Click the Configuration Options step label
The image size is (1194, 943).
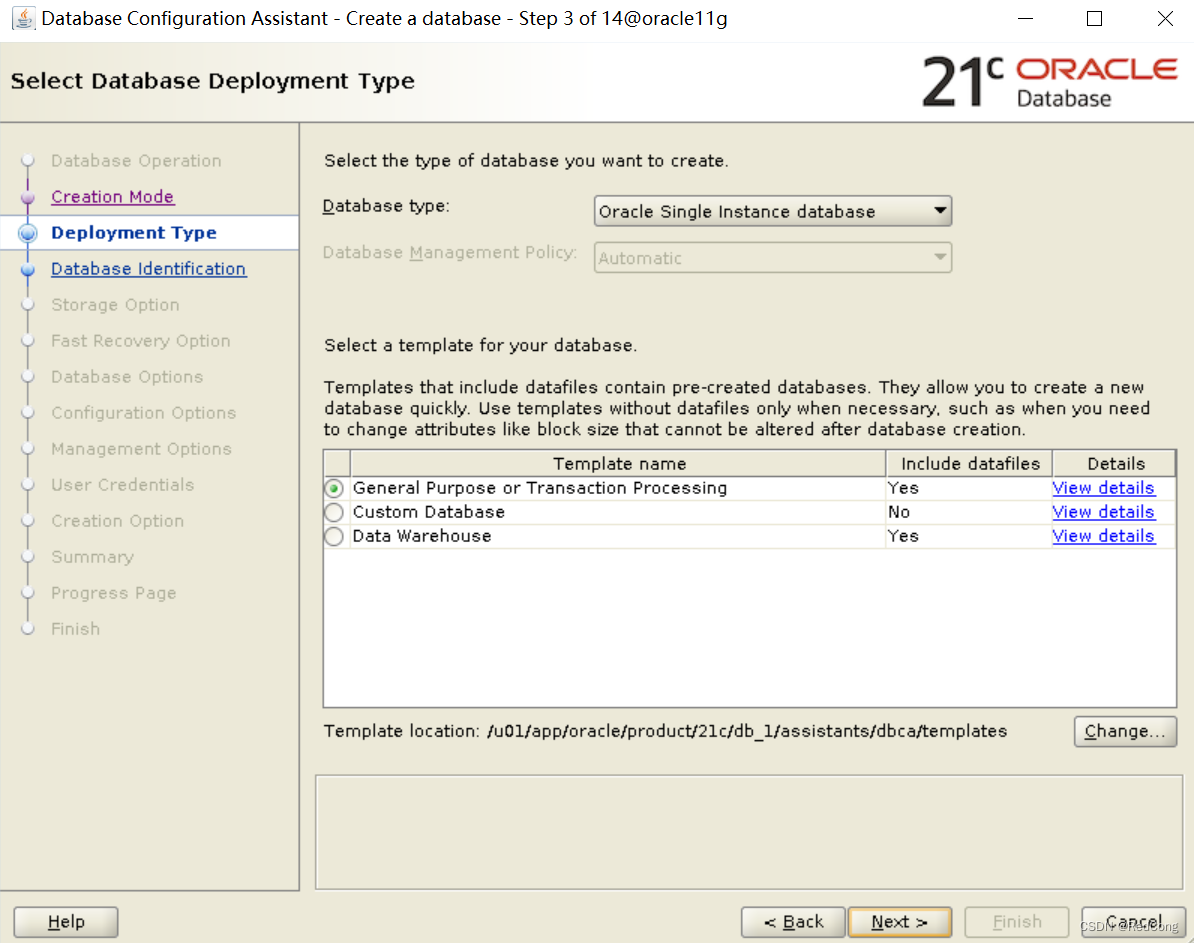tap(144, 413)
